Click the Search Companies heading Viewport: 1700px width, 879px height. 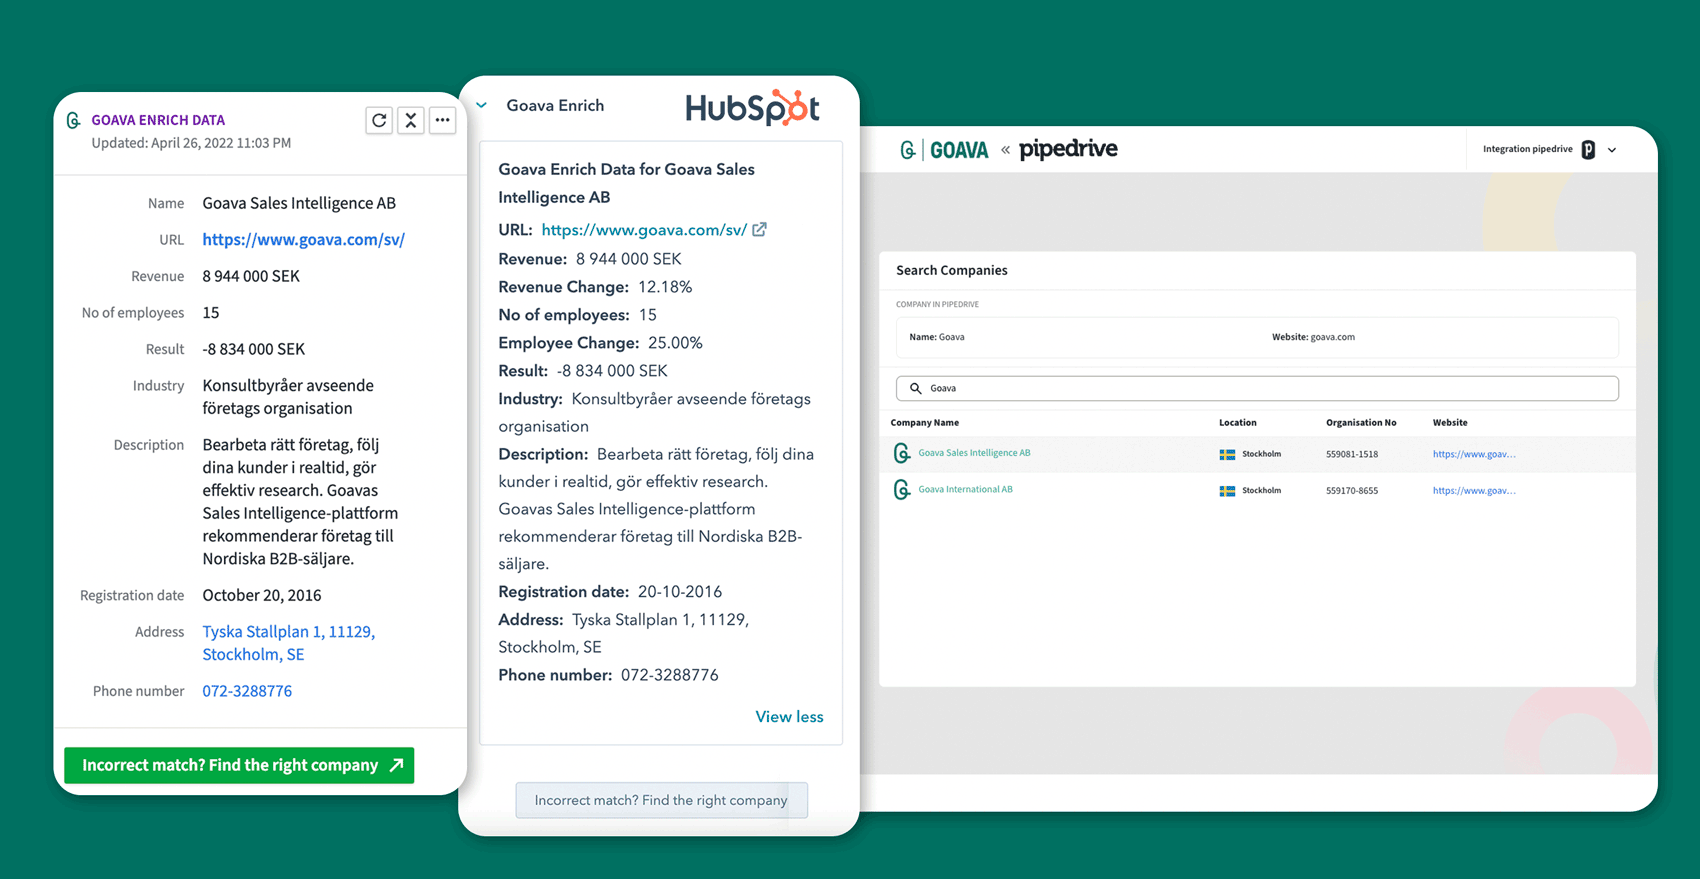point(951,270)
